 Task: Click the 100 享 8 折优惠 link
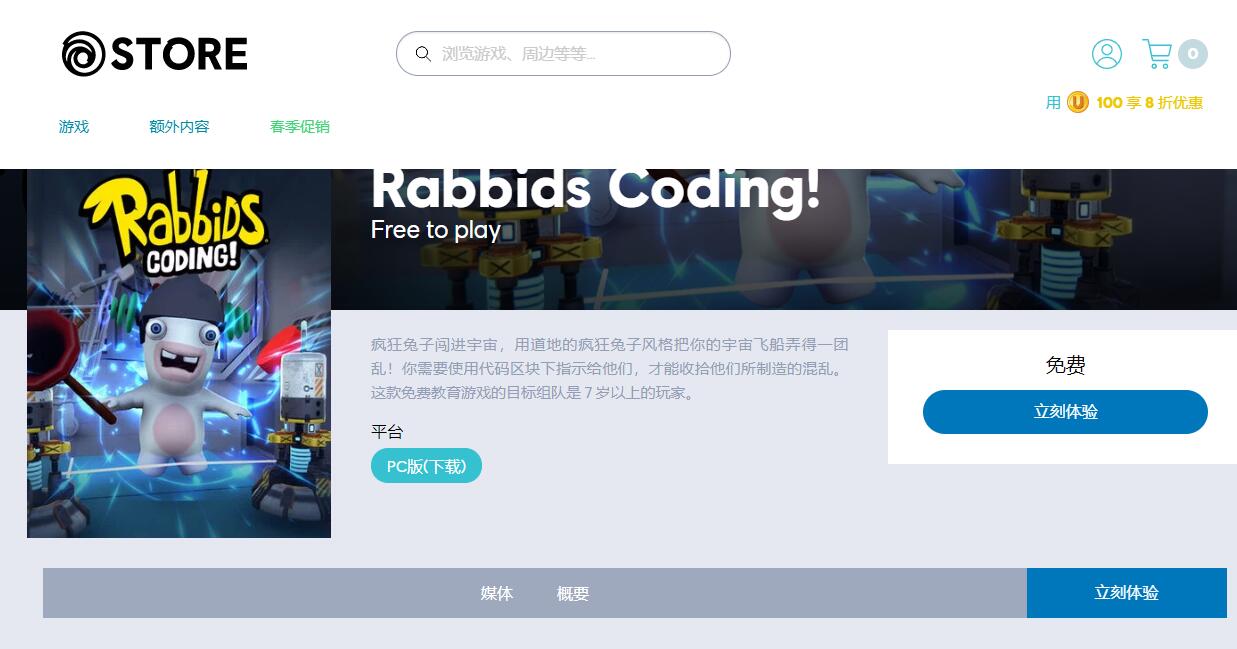[1149, 102]
